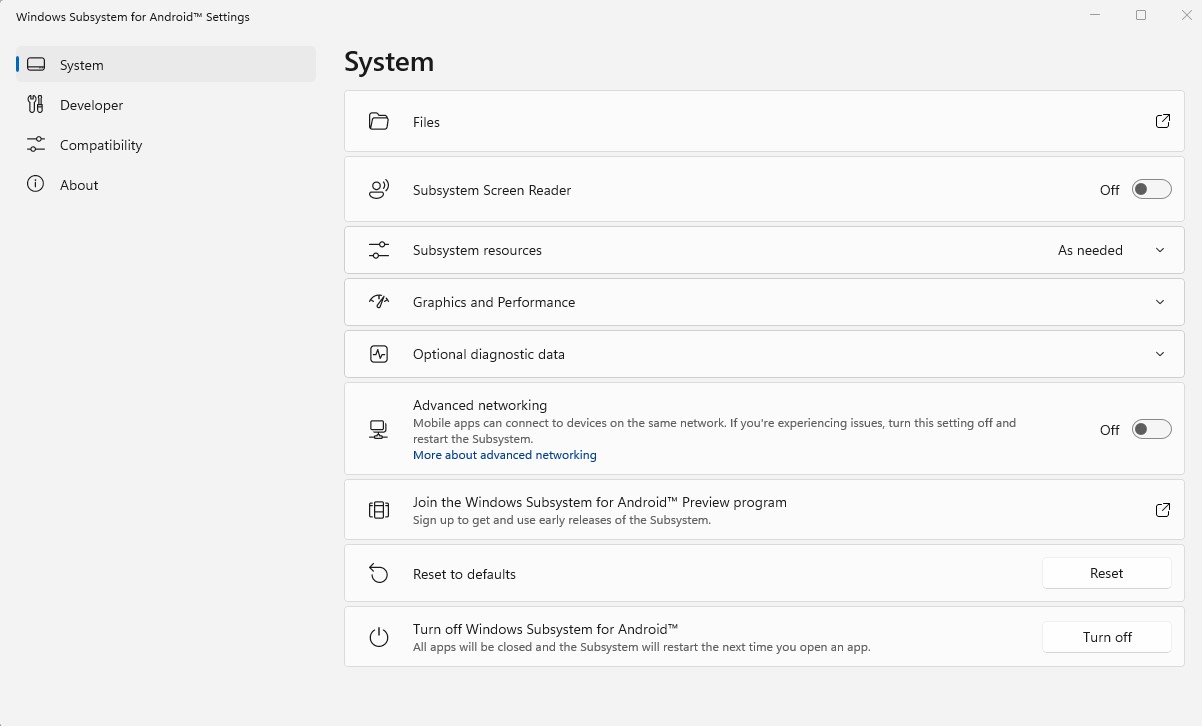This screenshot has height=726, width=1202.
Task: Open 'More about advanced networking' link
Action: pyautogui.click(x=504, y=455)
